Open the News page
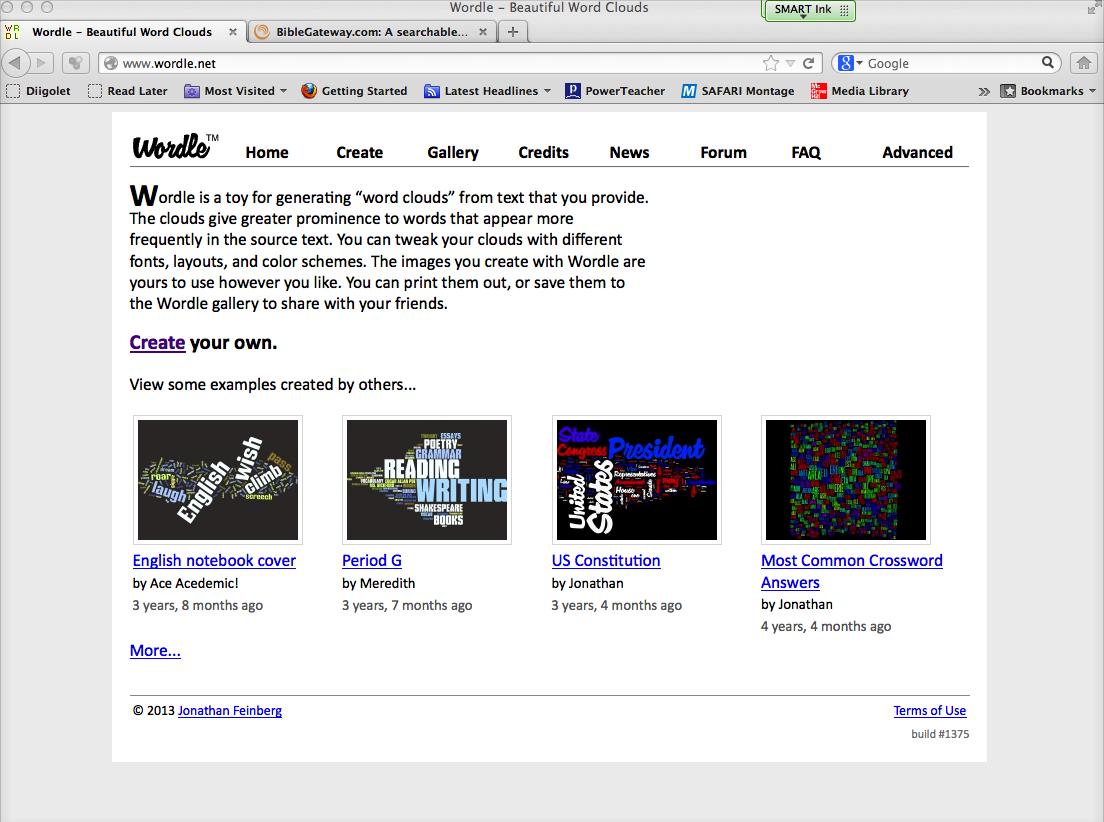 coord(629,152)
